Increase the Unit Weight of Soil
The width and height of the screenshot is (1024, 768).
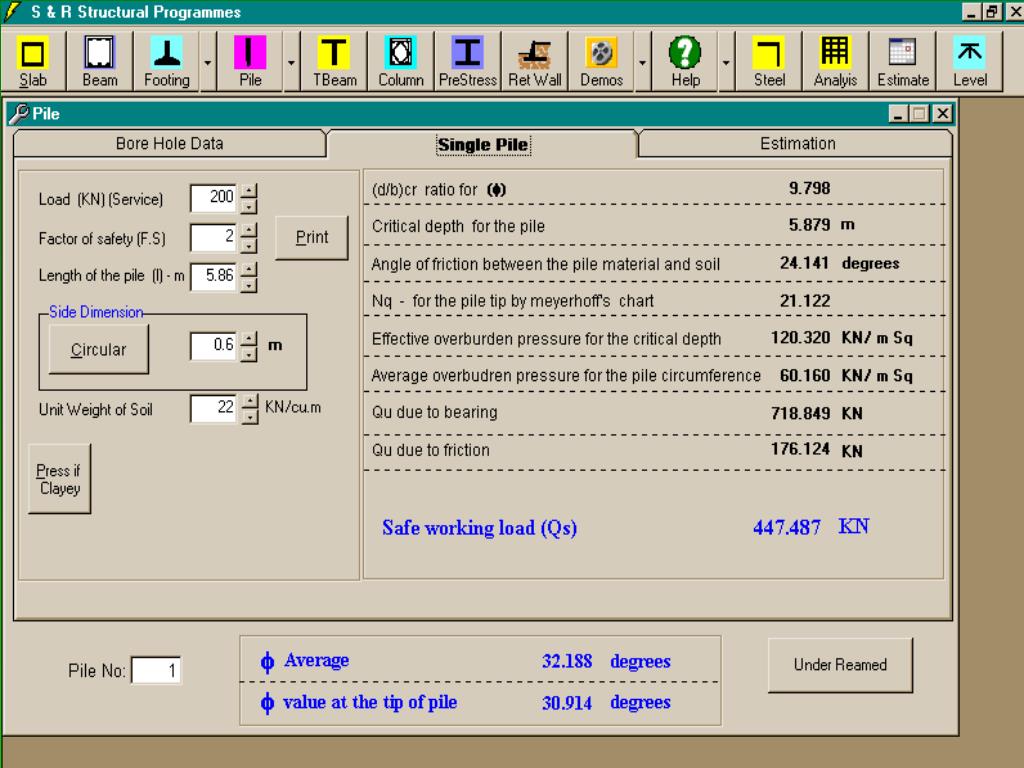249,401
